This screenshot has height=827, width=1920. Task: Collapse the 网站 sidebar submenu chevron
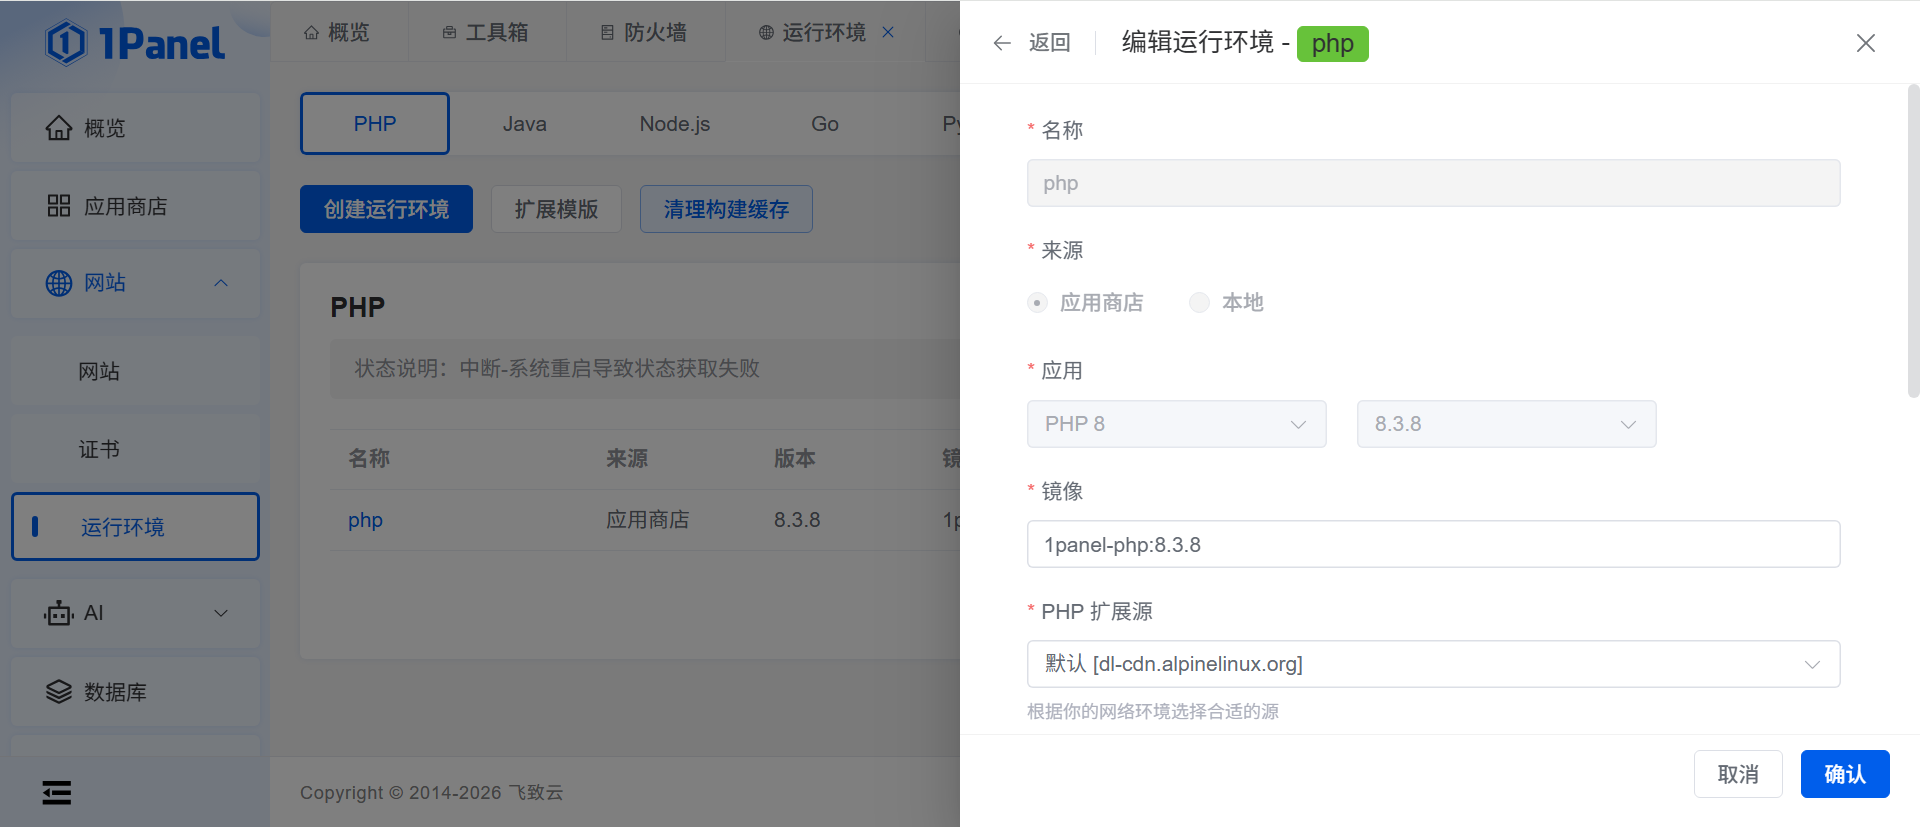pyautogui.click(x=221, y=283)
